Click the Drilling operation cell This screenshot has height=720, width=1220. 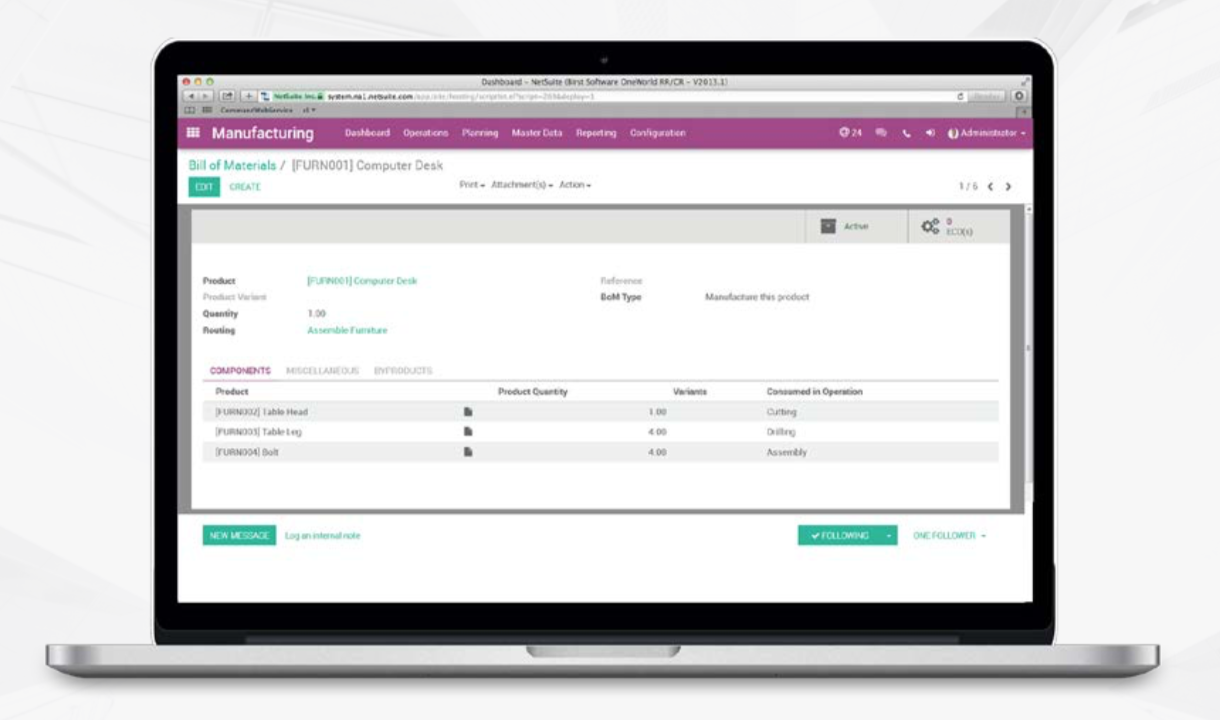click(781, 432)
